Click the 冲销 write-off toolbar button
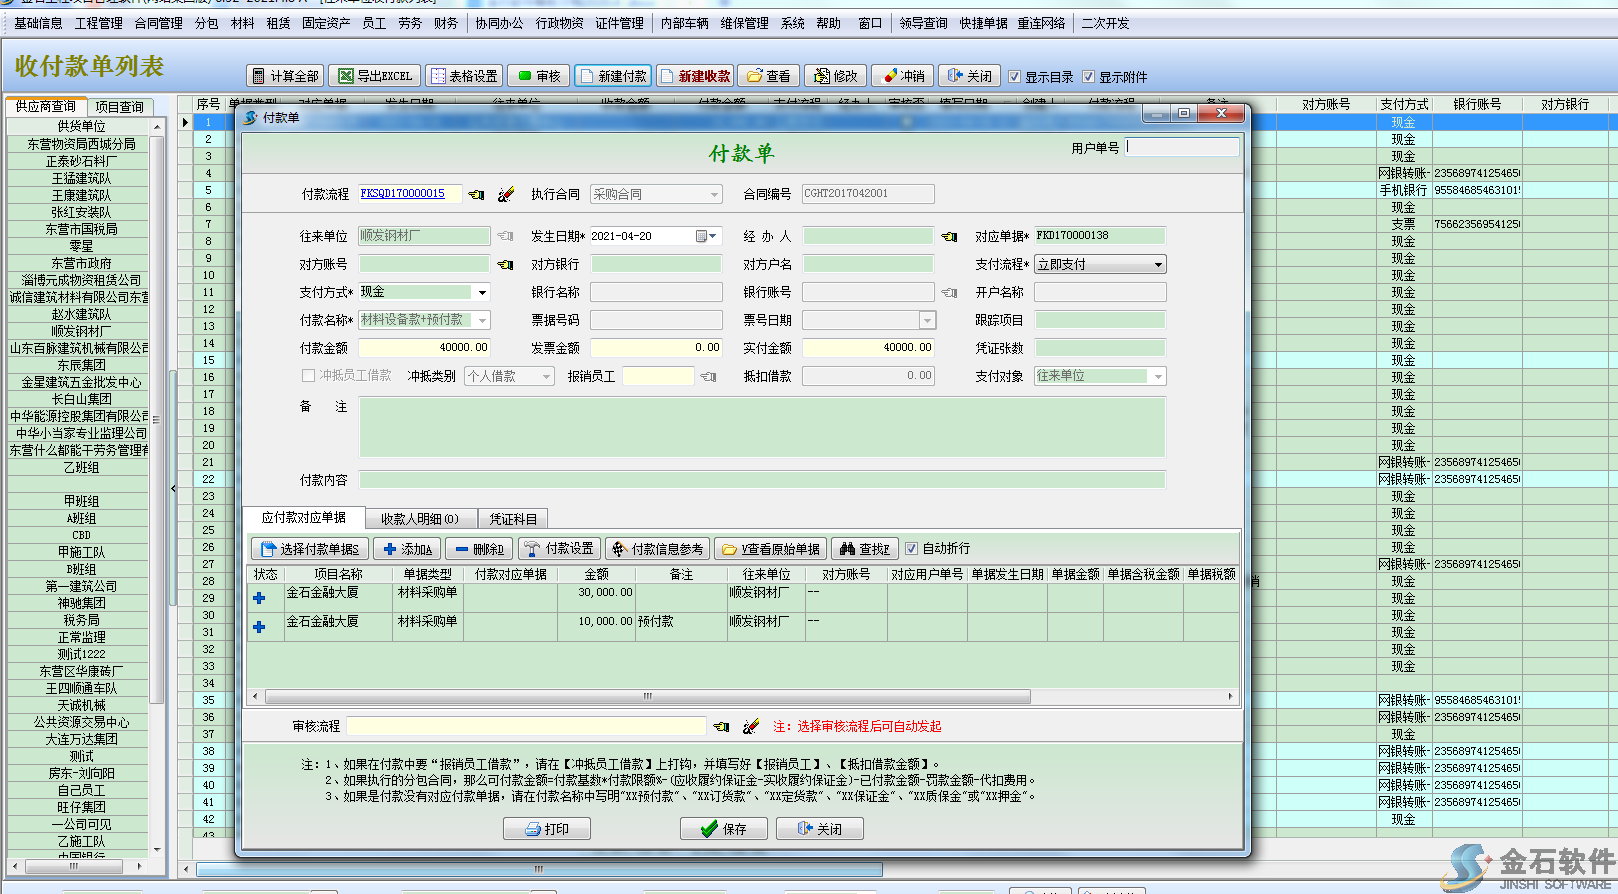The height and width of the screenshot is (894, 1618). [904, 76]
